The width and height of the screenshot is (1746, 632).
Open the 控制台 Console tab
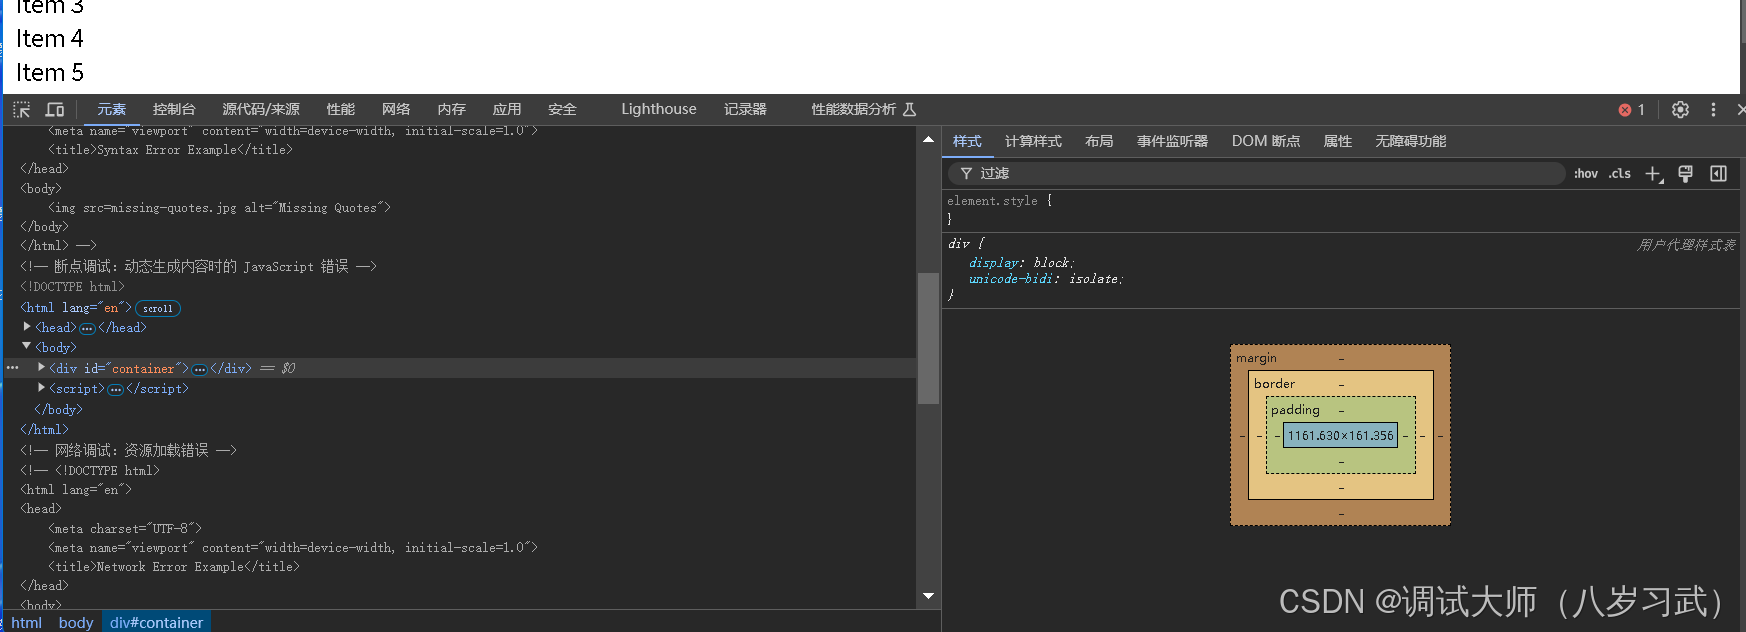(174, 109)
